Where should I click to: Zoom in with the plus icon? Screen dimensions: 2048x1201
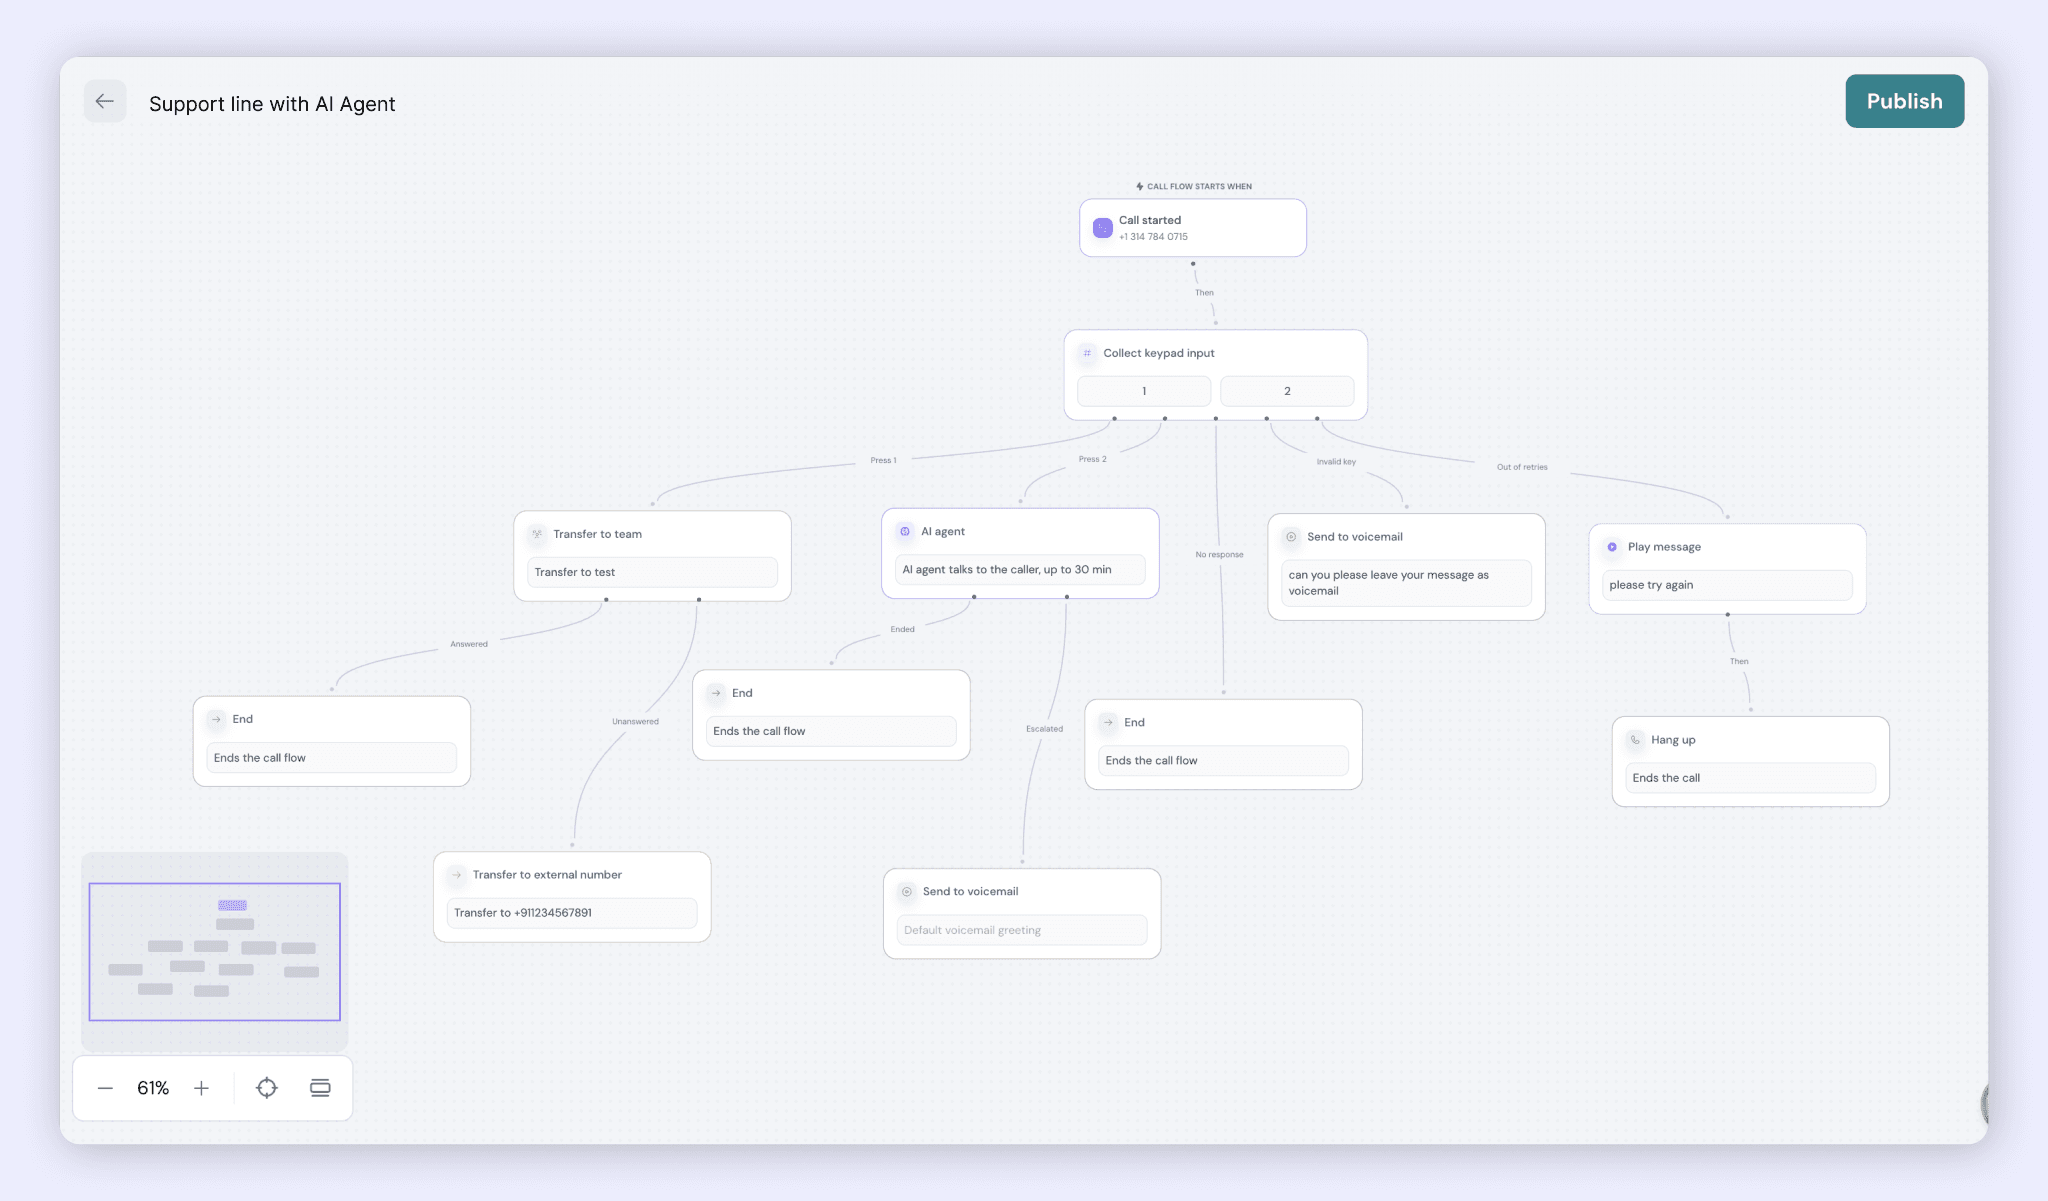coord(201,1088)
